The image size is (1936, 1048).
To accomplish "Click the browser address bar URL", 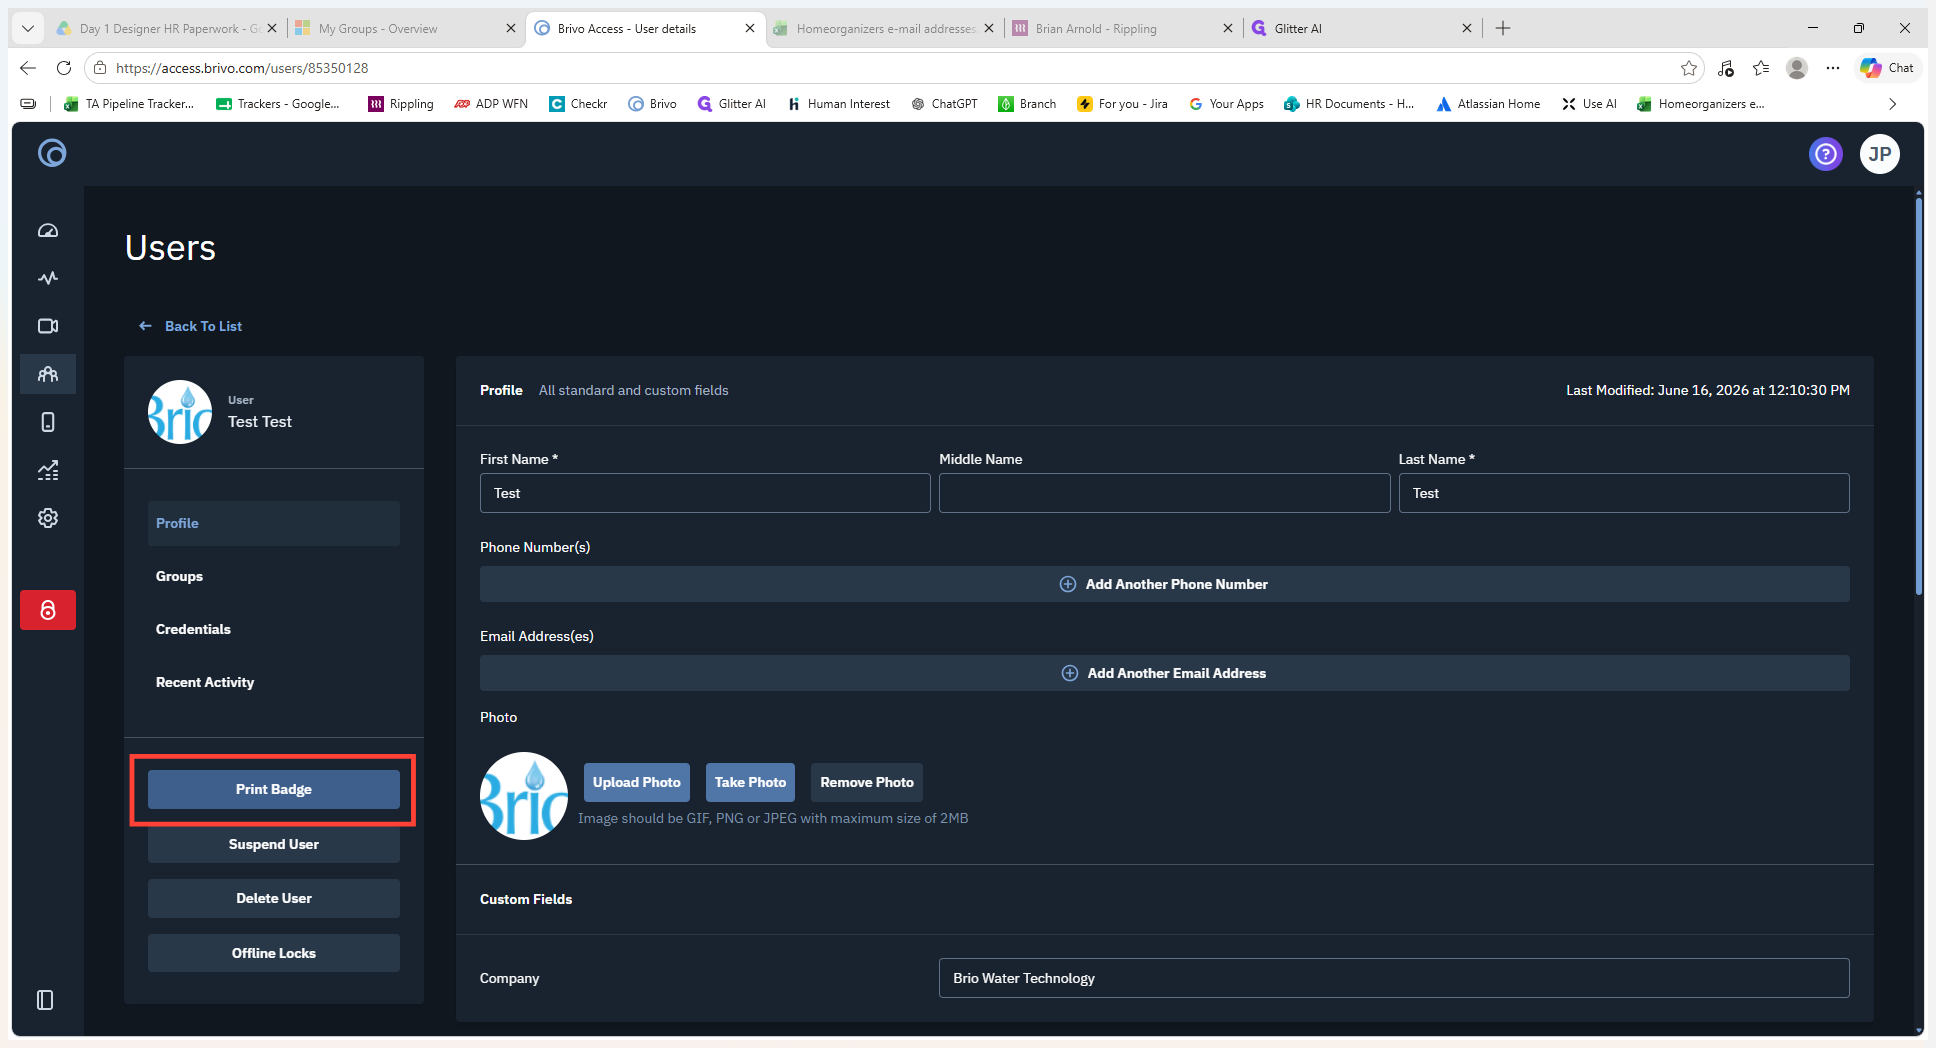I will click(242, 68).
